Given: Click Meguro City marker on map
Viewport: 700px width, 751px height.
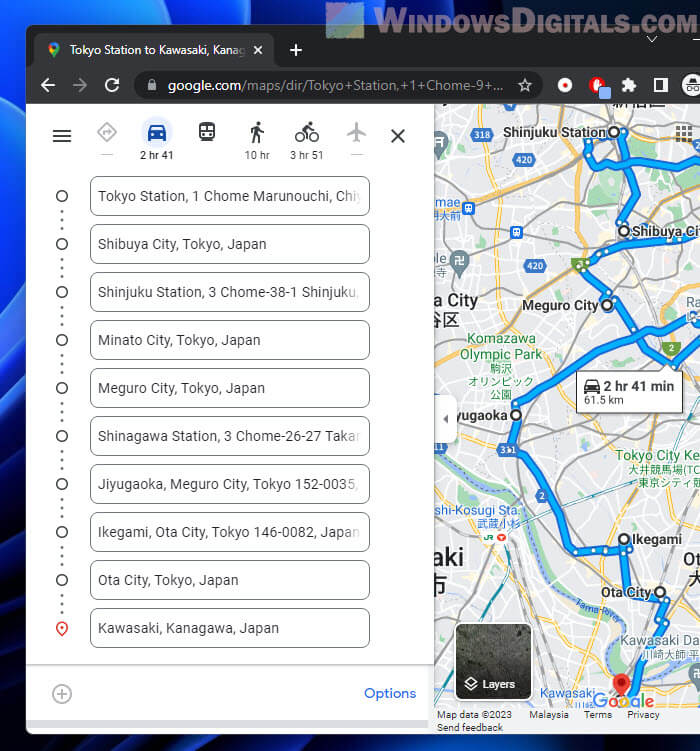Looking at the screenshot, I should (607, 305).
